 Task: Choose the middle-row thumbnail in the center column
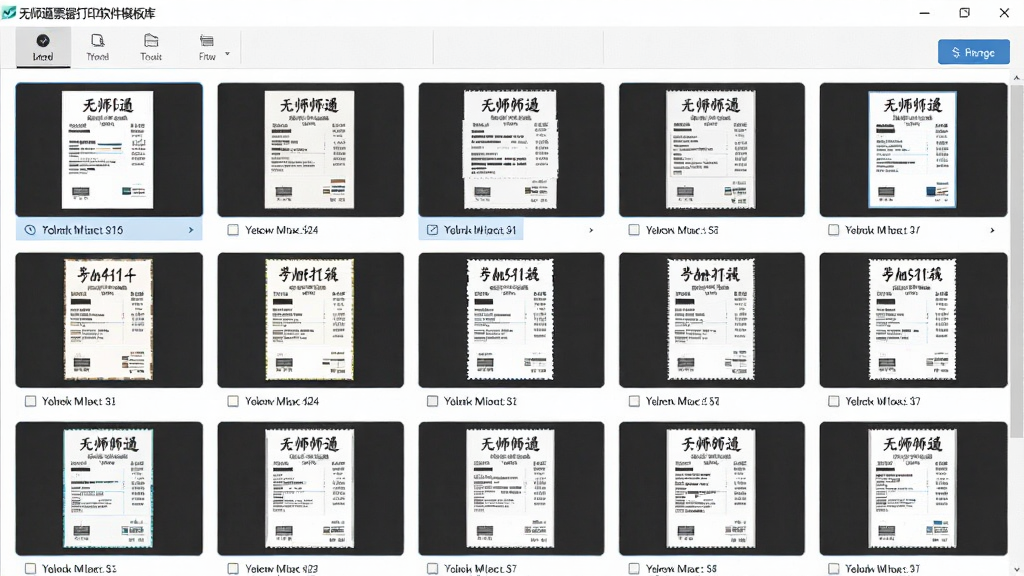(511, 320)
